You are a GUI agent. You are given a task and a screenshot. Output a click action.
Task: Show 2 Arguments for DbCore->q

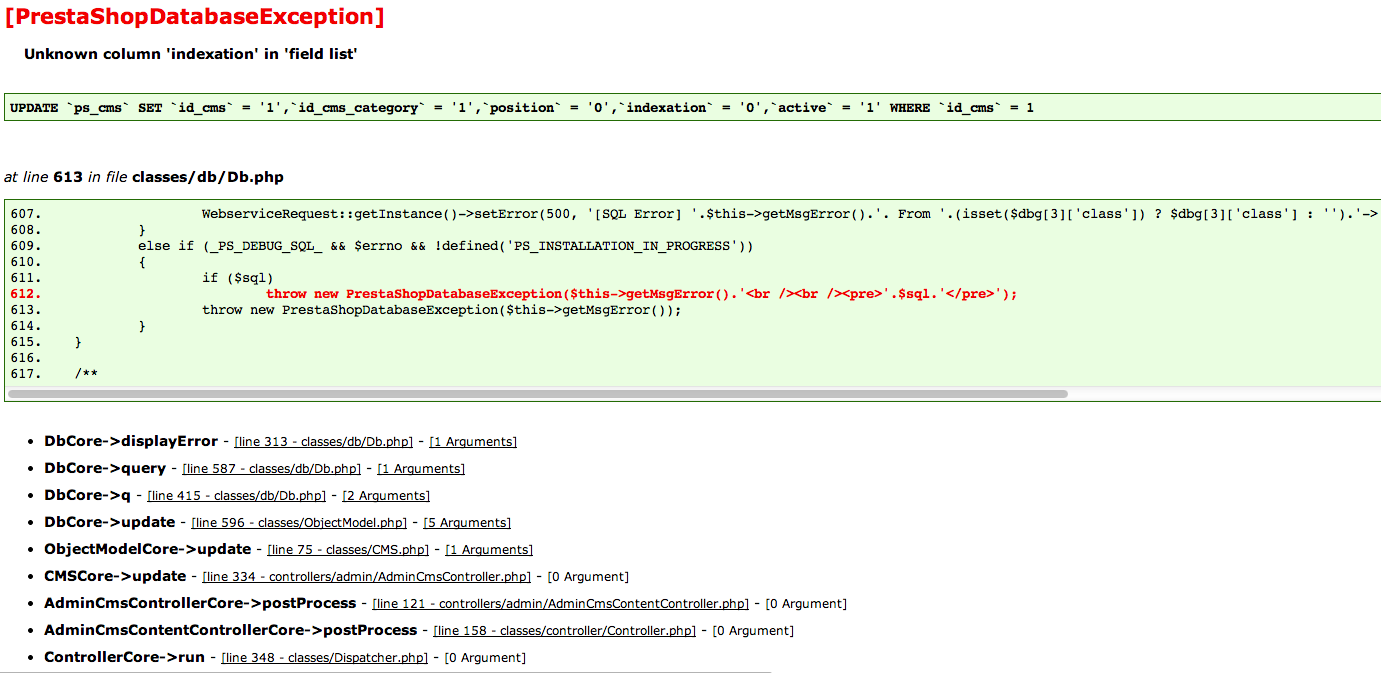coord(386,495)
